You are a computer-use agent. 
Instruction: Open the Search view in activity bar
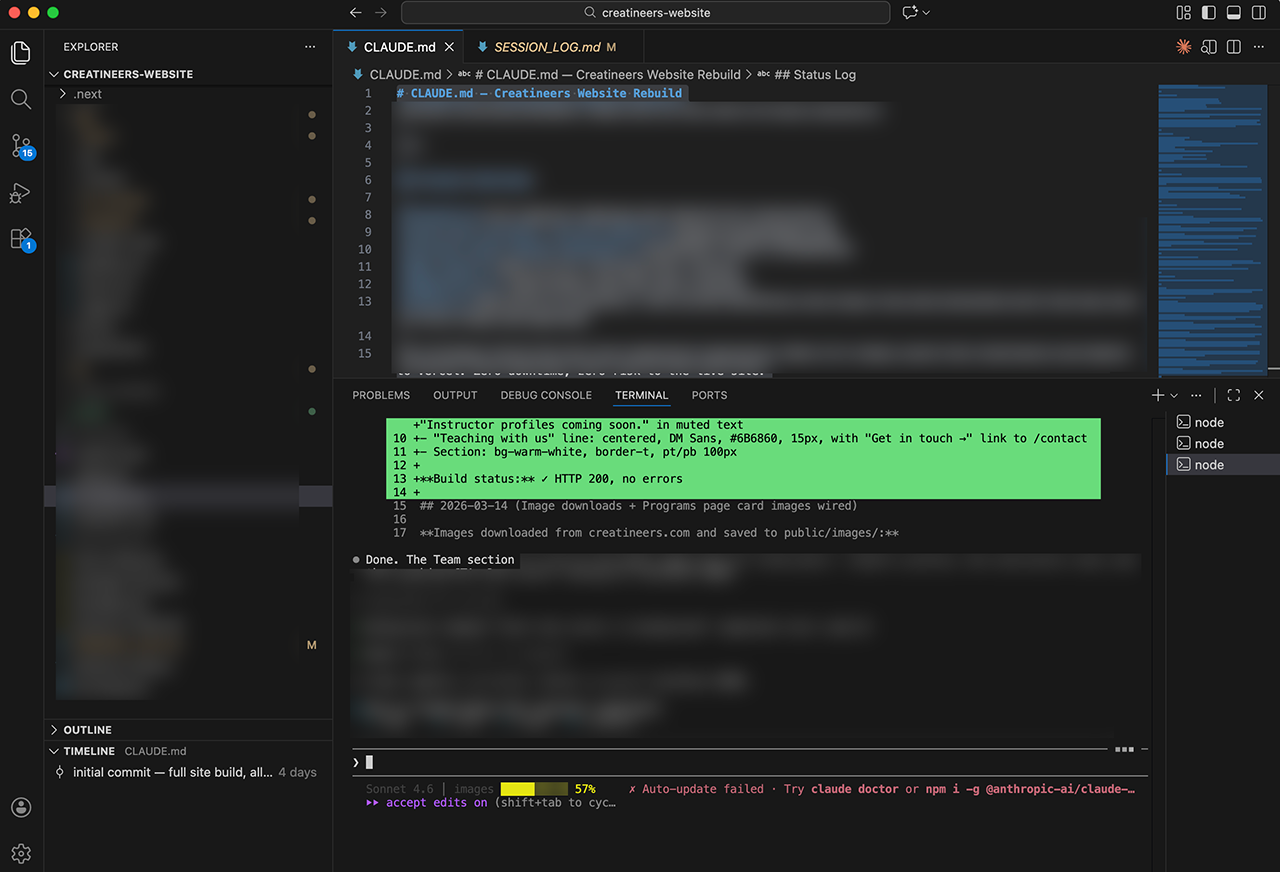click(21, 99)
